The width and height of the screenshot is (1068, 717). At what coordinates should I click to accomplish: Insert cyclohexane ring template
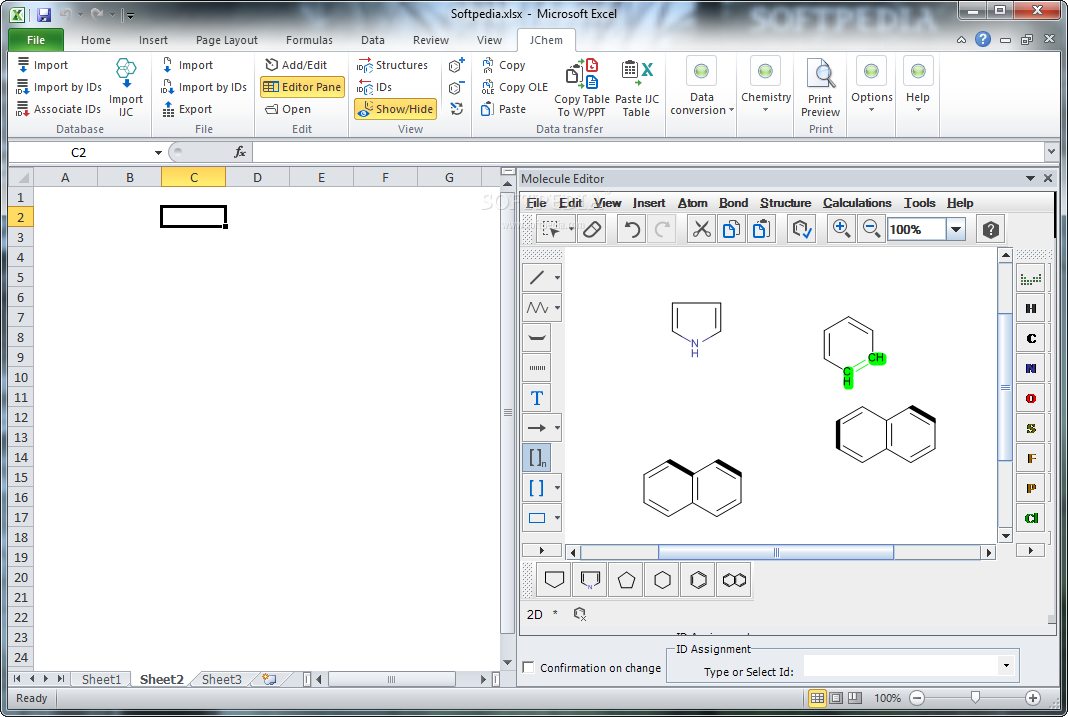662,580
